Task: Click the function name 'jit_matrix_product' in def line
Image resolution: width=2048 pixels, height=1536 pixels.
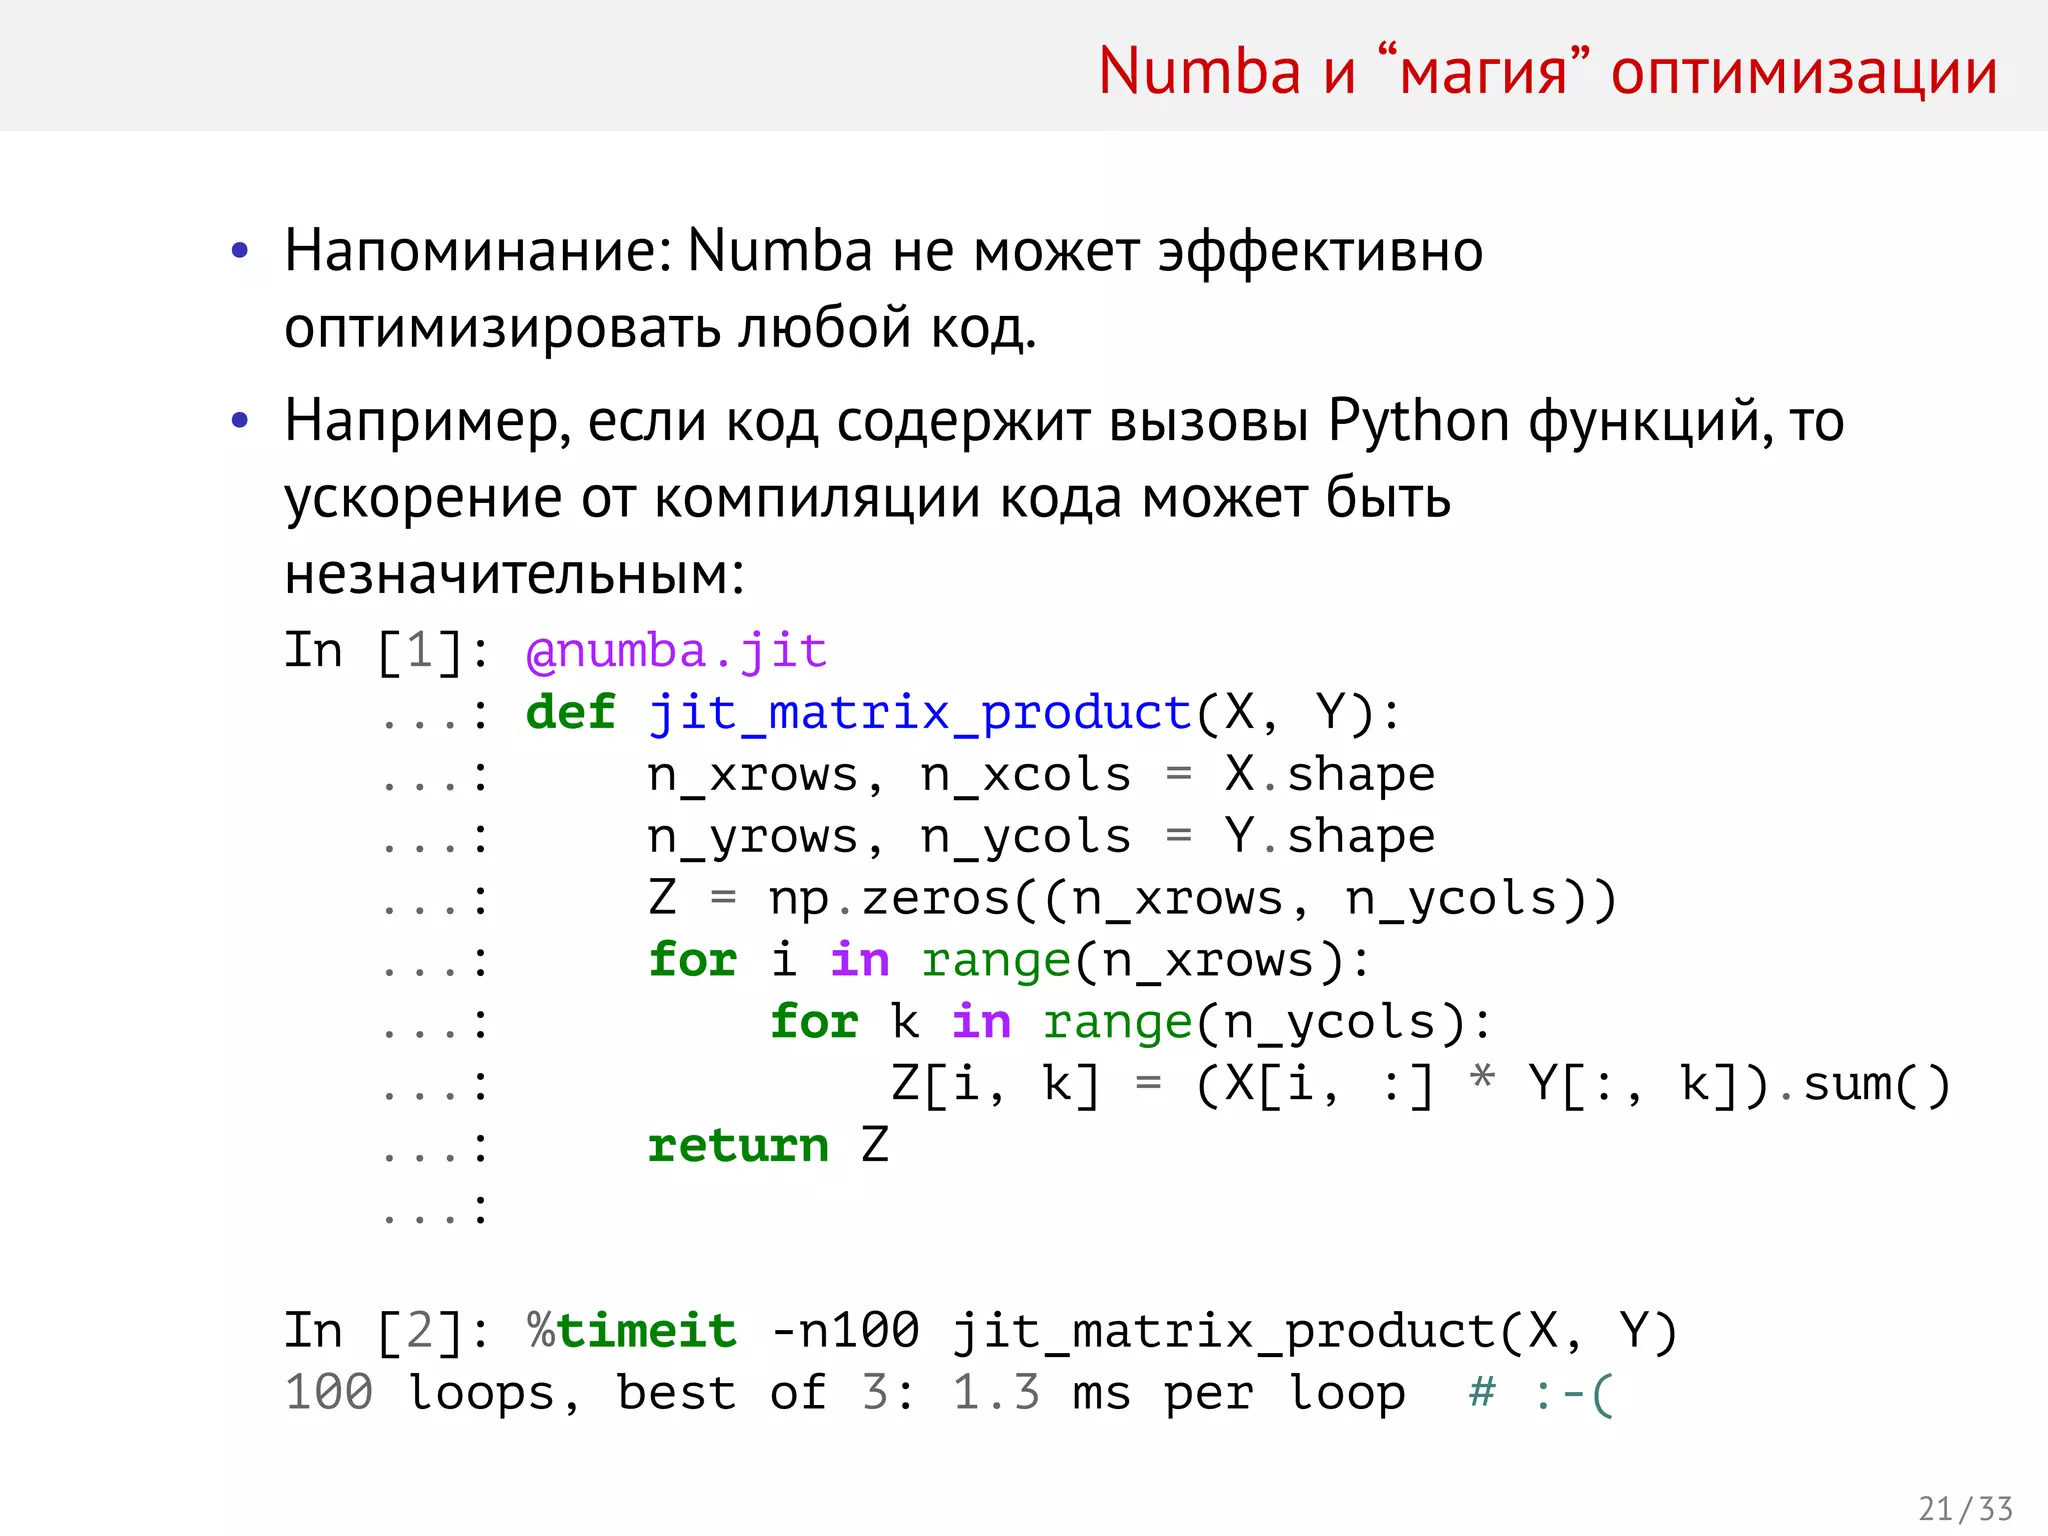Action: (920, 714)
